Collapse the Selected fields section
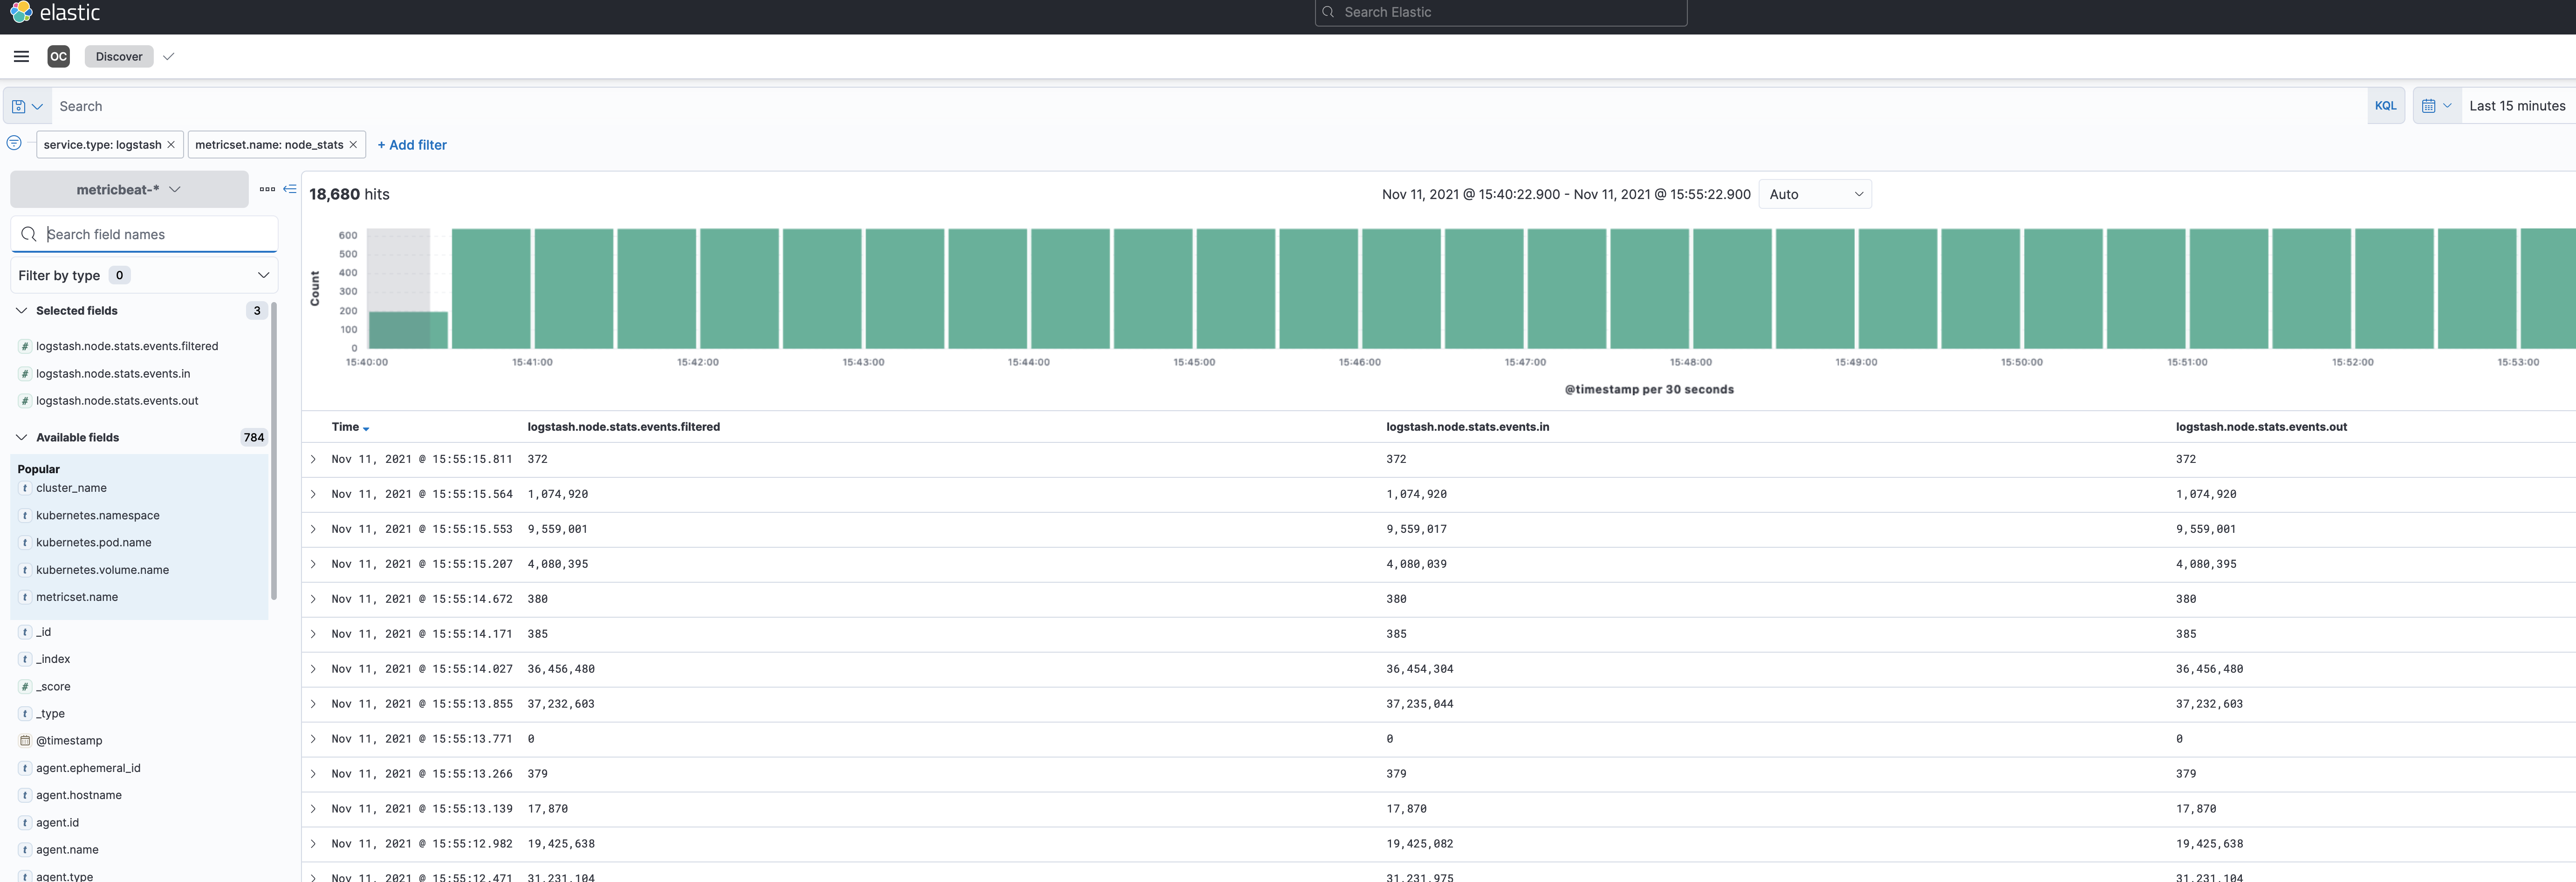Screen dimensions: 2576x882 tap(22, 311)
